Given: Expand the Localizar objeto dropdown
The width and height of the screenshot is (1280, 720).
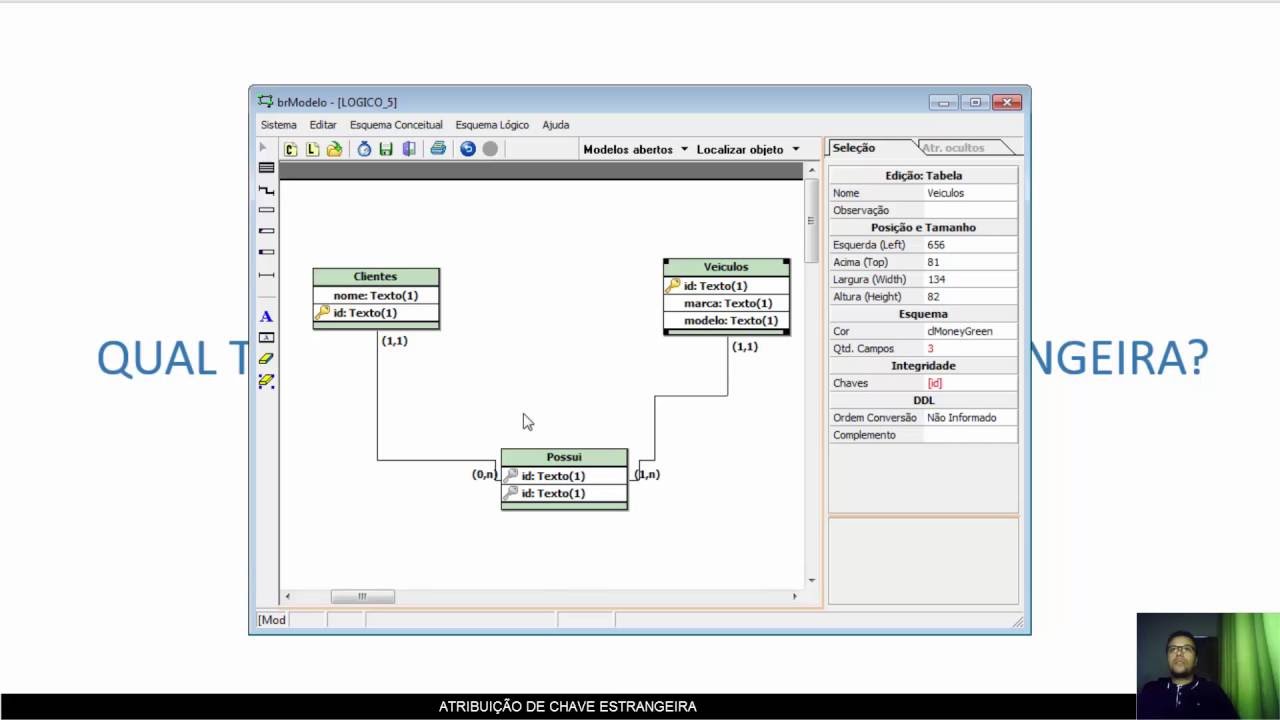Looking at the screenshot, I should (748, 149).
